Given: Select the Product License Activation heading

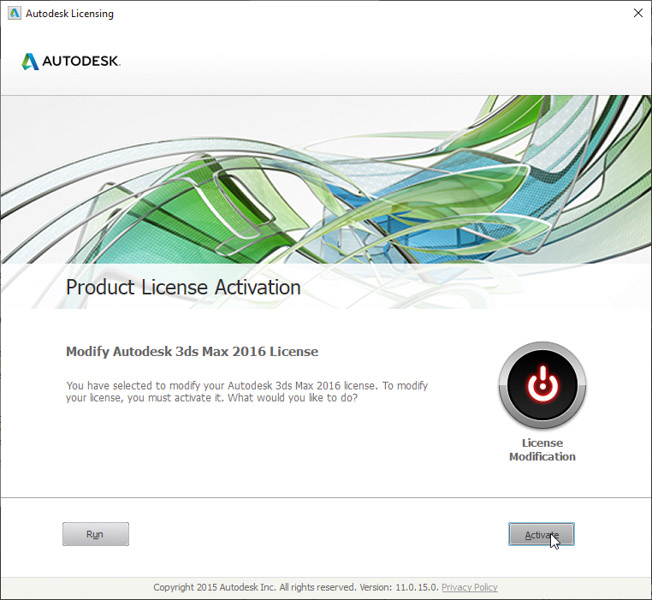Looking at the screenshot, I should point(183,288).
